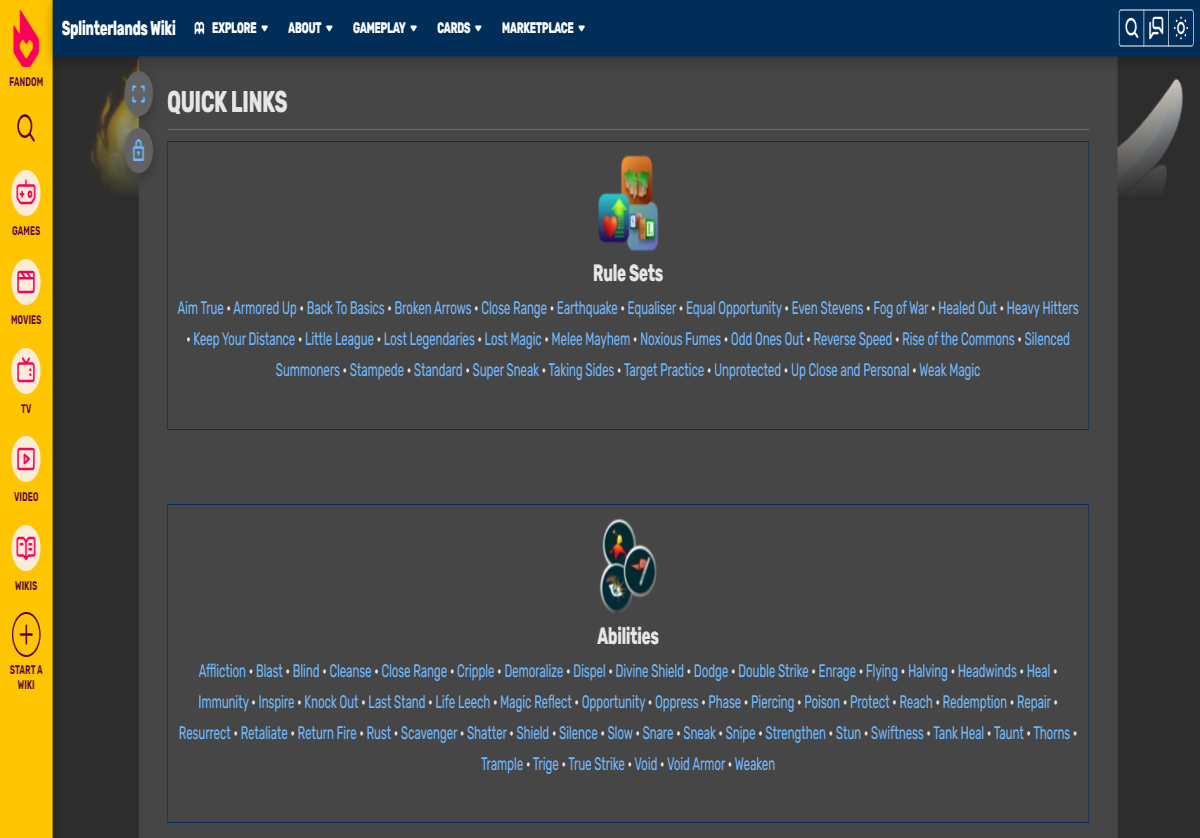1200x838 pixels.
Task: Open the Armored Up link
Action: [x=265, y=308]
